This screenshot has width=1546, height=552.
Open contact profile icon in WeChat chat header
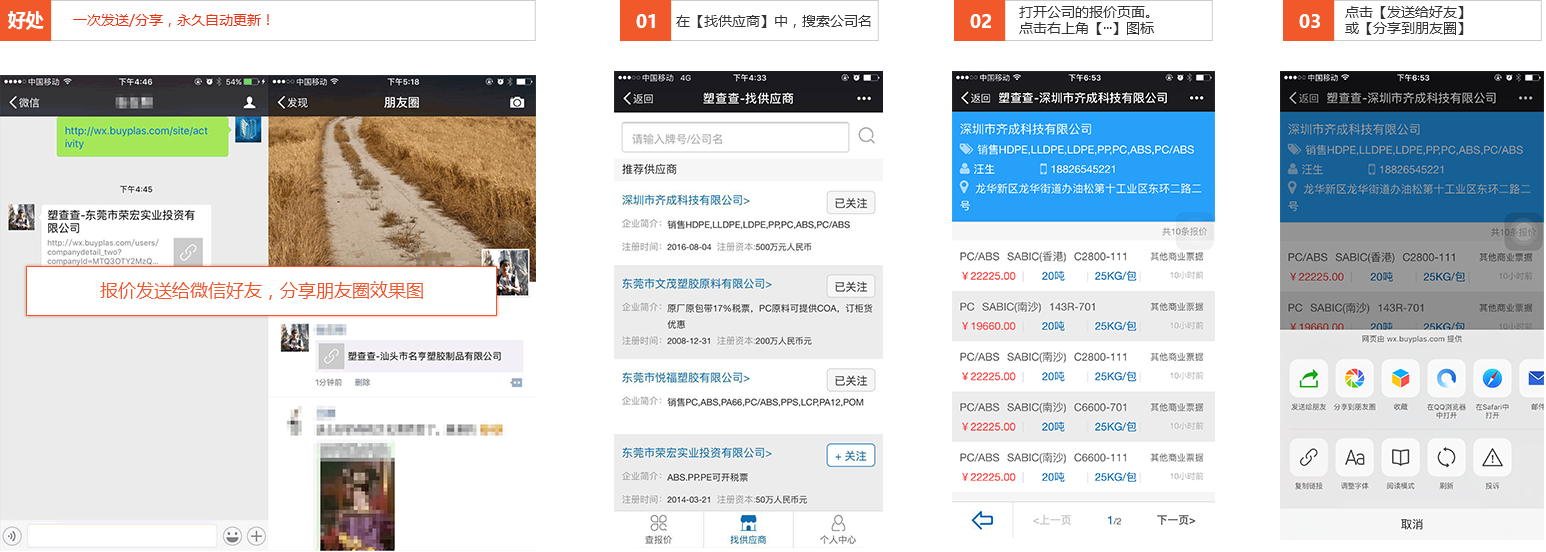coord(249,102)
